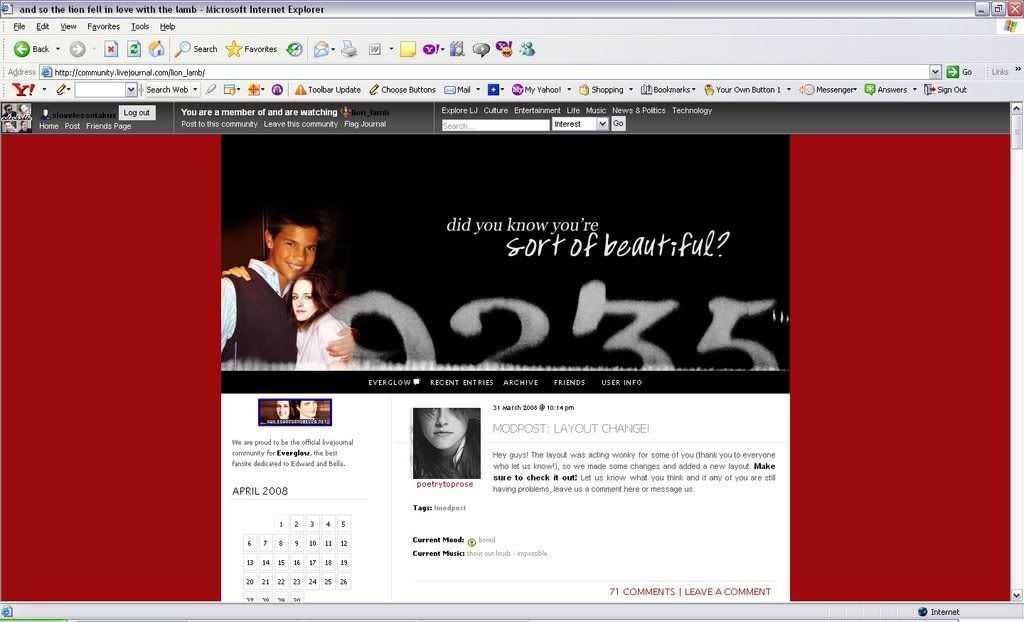1024x622 pixels.
Task: Click the Discuss speech bubble icon
Action: (x=481, y=50)
